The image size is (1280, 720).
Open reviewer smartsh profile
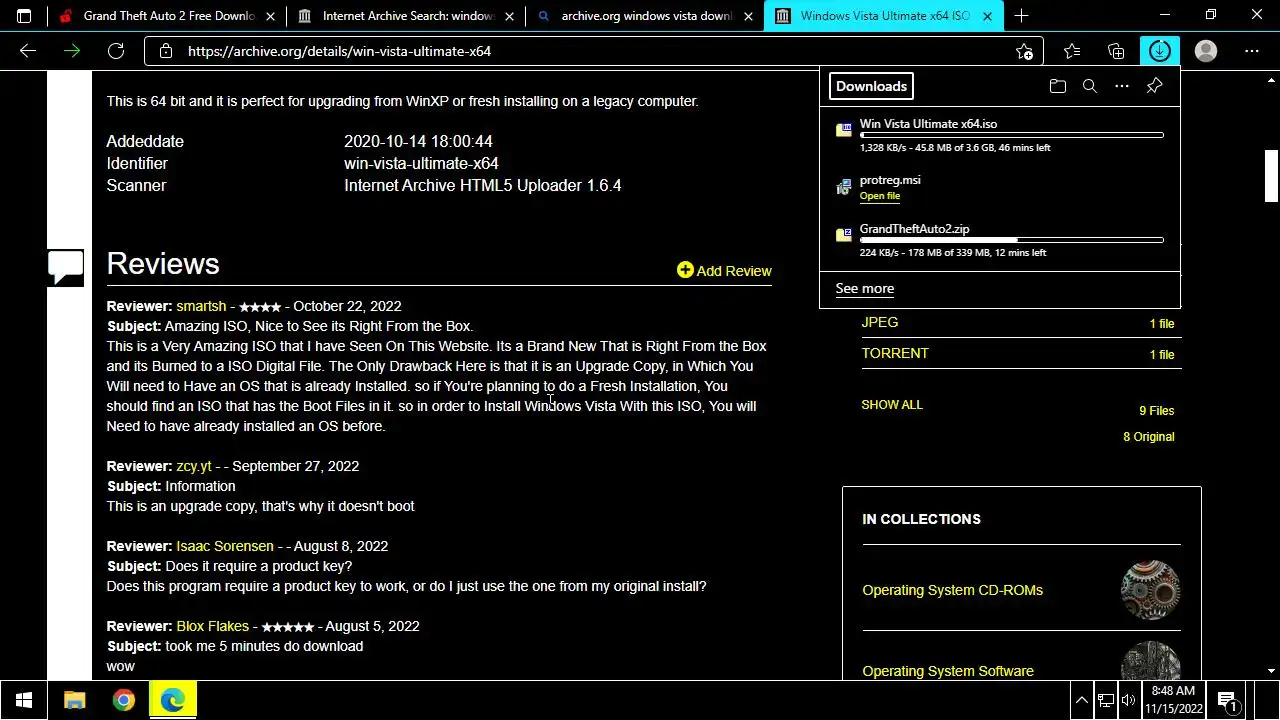click(201, 306)
